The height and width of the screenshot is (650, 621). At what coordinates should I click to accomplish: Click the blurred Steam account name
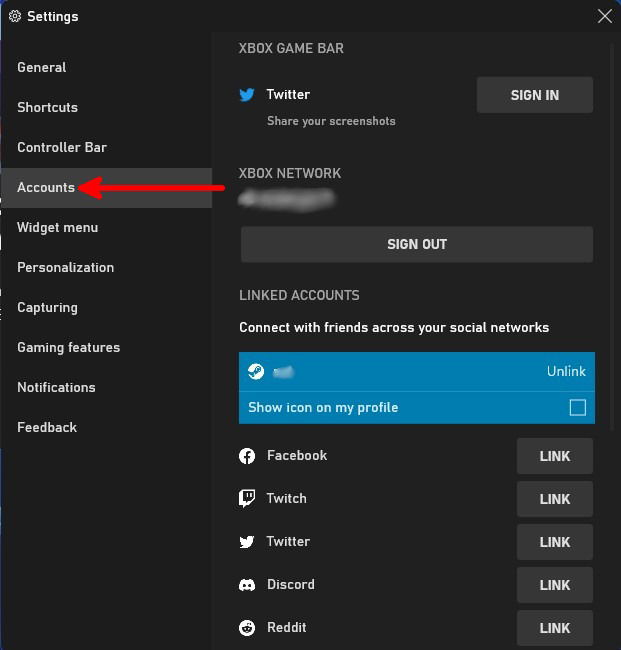283,372
